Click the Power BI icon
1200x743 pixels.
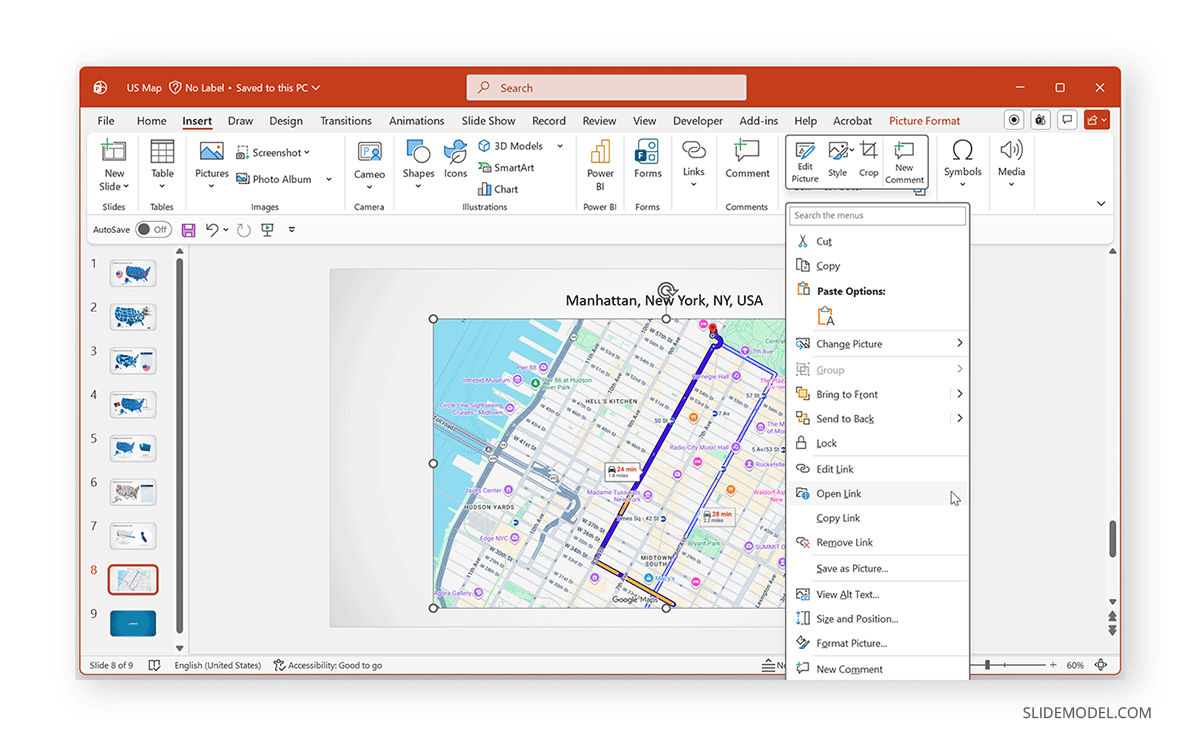[600, 152]
